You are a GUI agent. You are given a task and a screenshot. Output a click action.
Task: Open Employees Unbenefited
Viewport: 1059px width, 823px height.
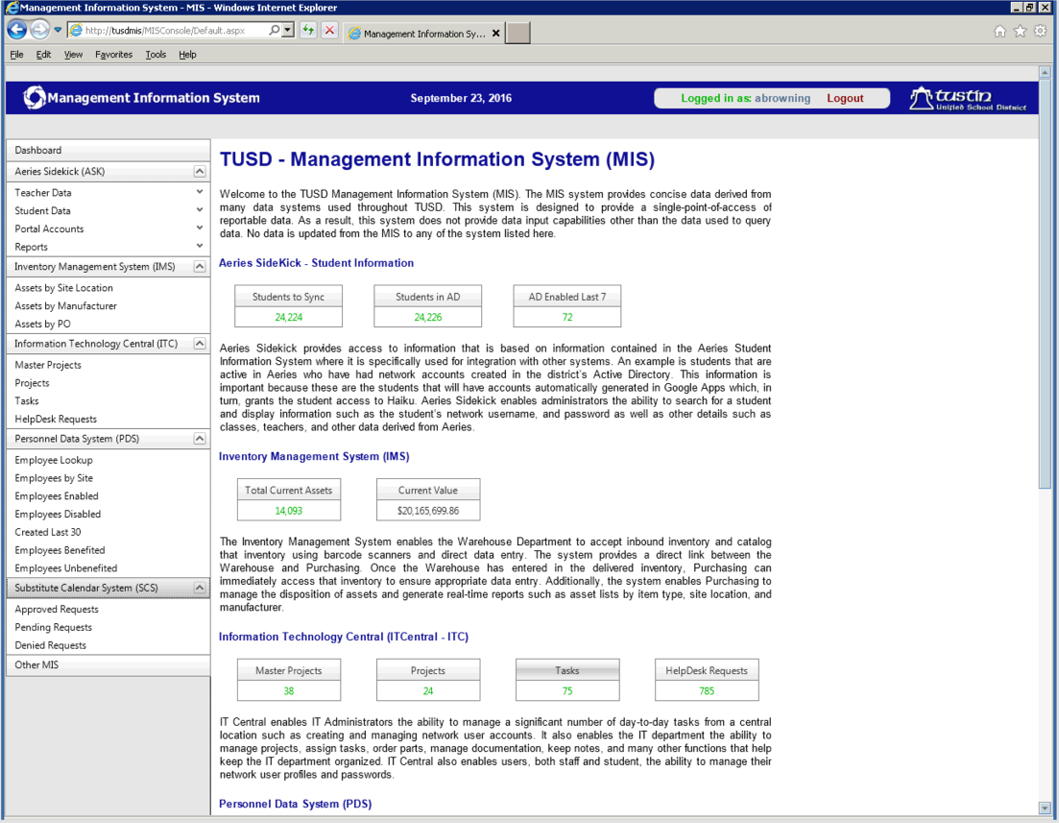tap(66, 568)
